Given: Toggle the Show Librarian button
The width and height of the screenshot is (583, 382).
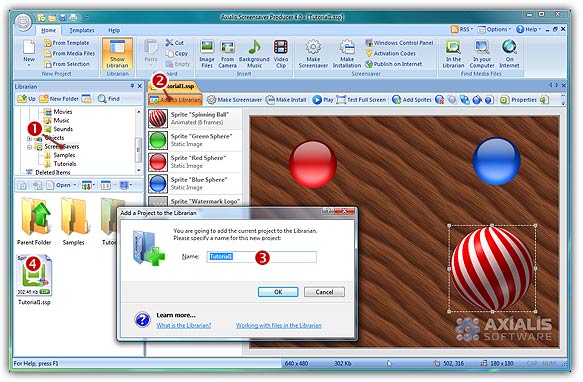Looking at the screenshot, I should coord(117,54).
